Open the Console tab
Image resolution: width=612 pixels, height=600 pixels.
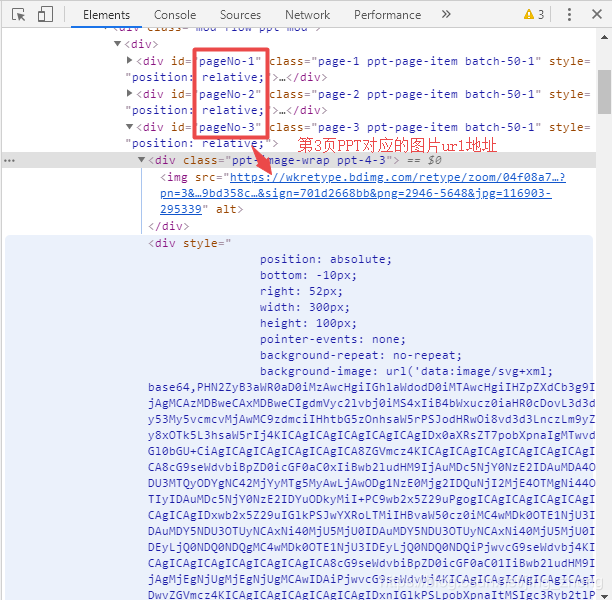click(x=175, y=15)
